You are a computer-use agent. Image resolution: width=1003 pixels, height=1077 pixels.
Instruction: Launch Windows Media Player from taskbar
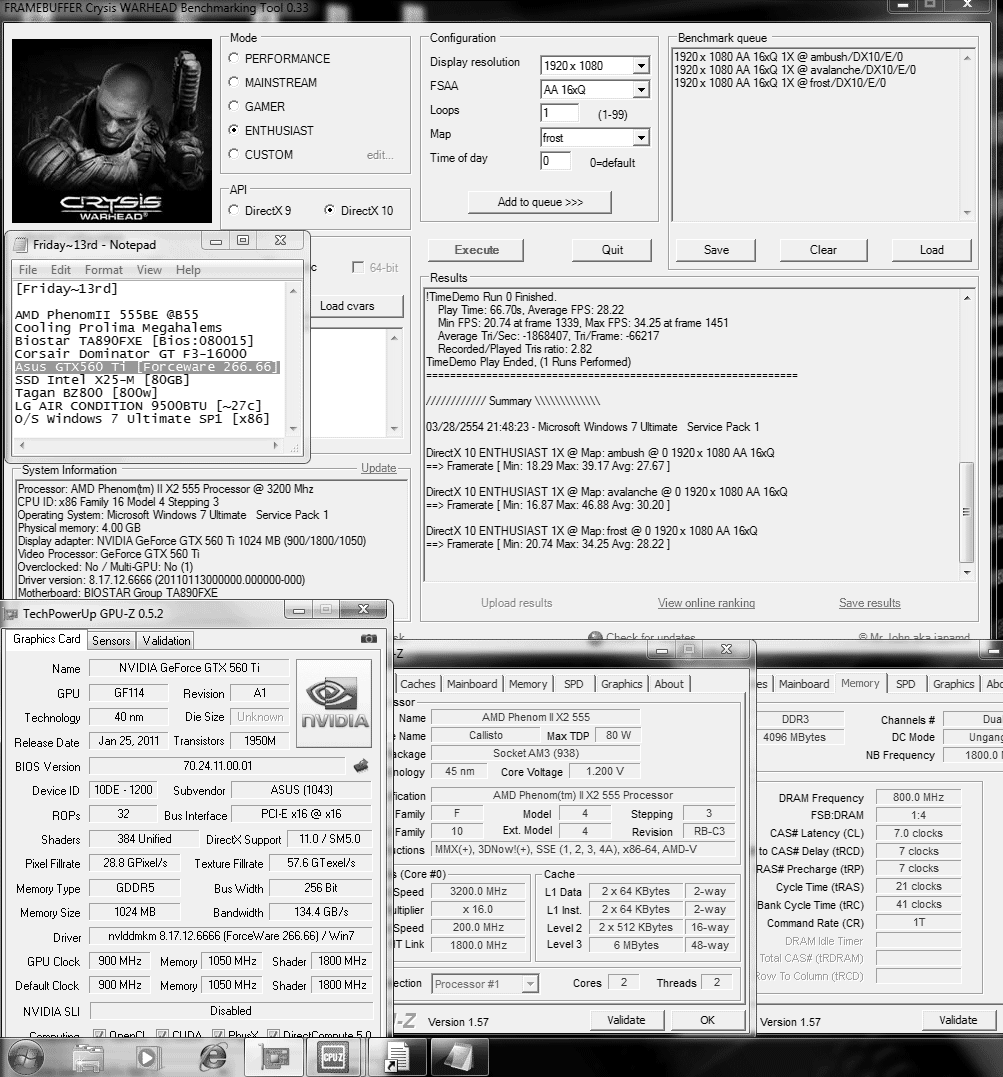(x=146, y=1058)
